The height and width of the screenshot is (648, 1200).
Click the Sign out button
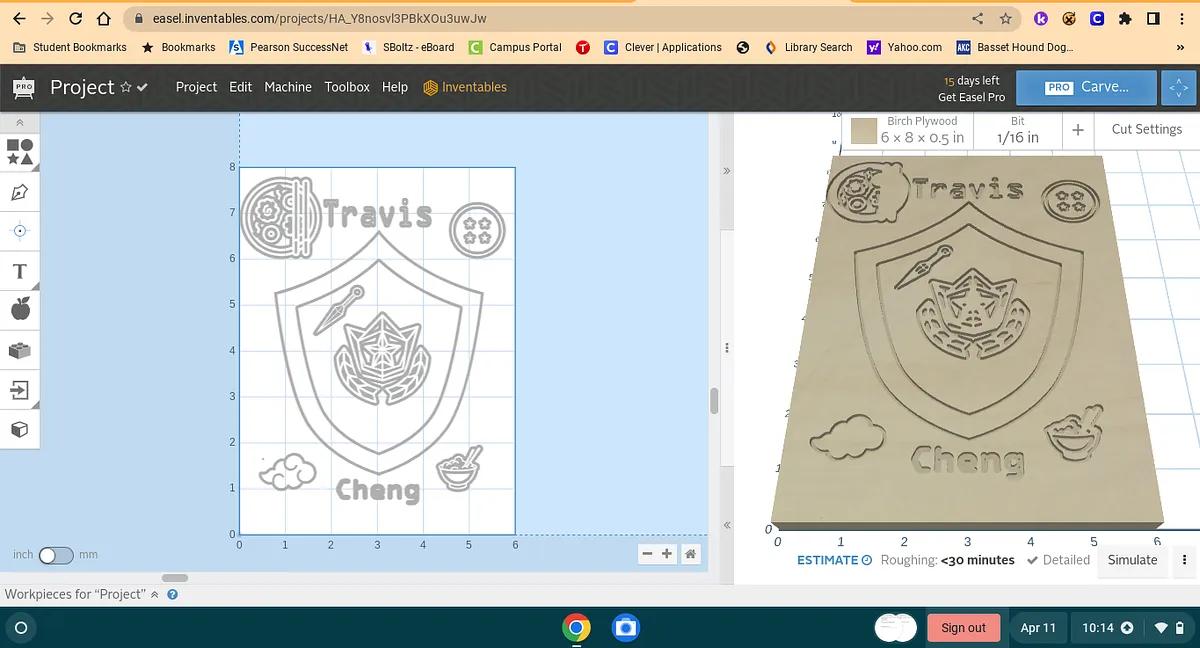click(963, 628)
